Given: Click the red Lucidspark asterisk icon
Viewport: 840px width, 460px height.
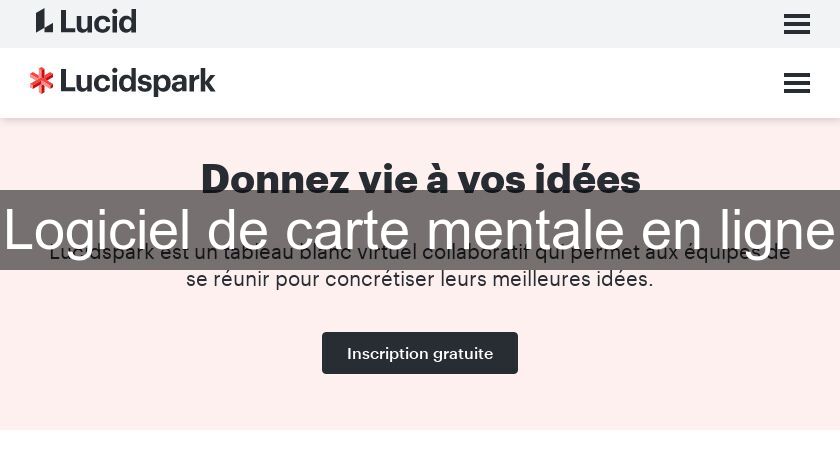Looking at the screenshot, I should (x=42, y=81).
